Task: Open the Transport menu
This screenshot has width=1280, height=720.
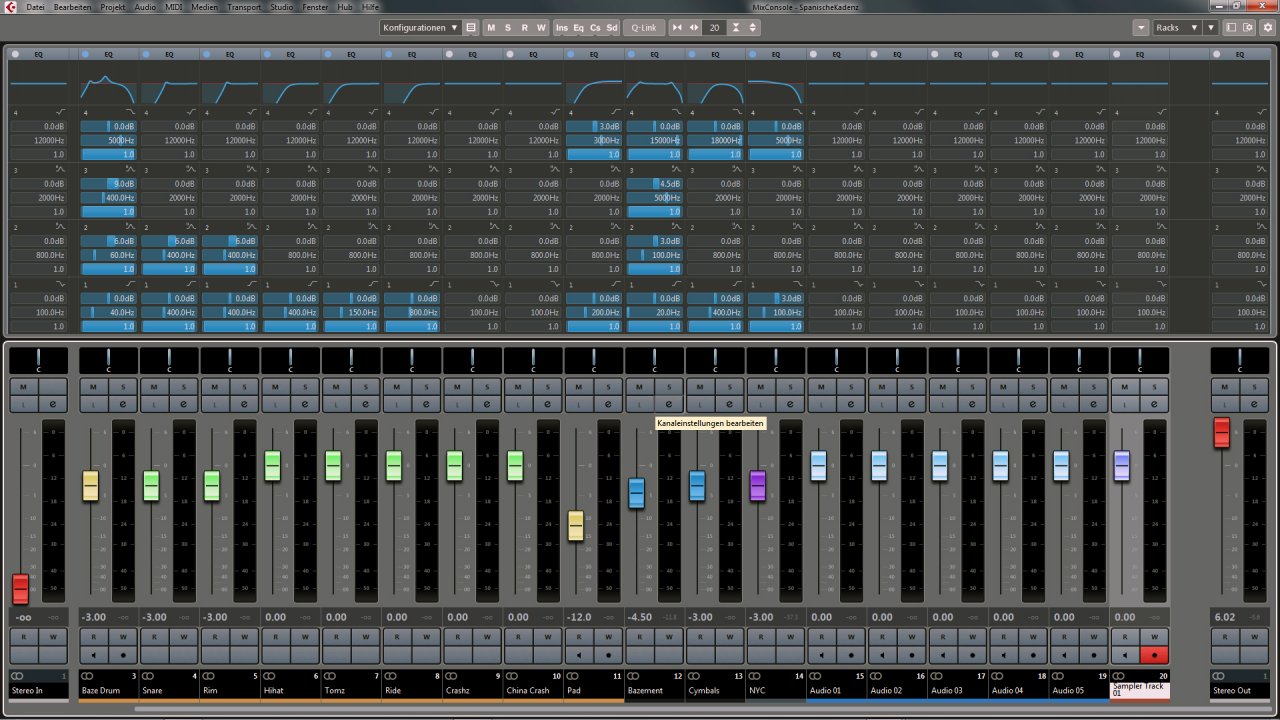Action: 244,7
